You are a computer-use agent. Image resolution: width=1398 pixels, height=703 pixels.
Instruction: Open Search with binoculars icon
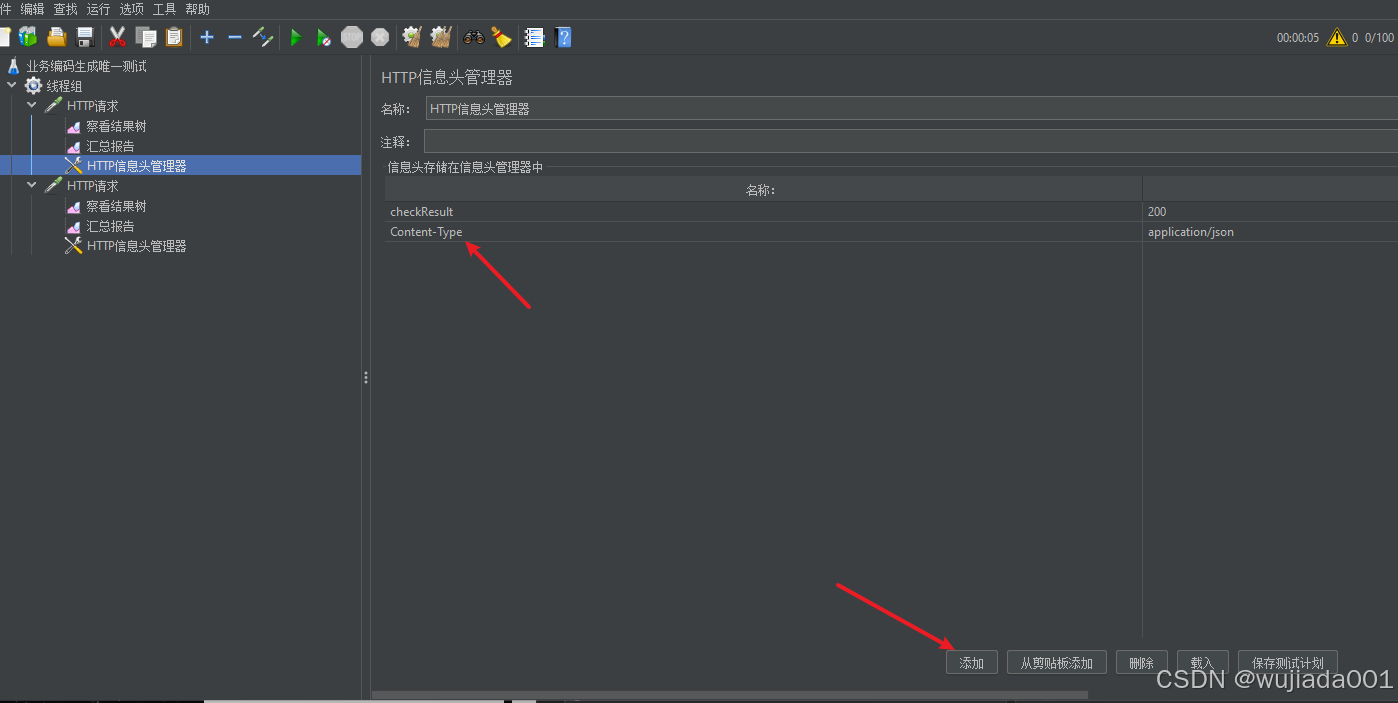(x=474, y=37)
